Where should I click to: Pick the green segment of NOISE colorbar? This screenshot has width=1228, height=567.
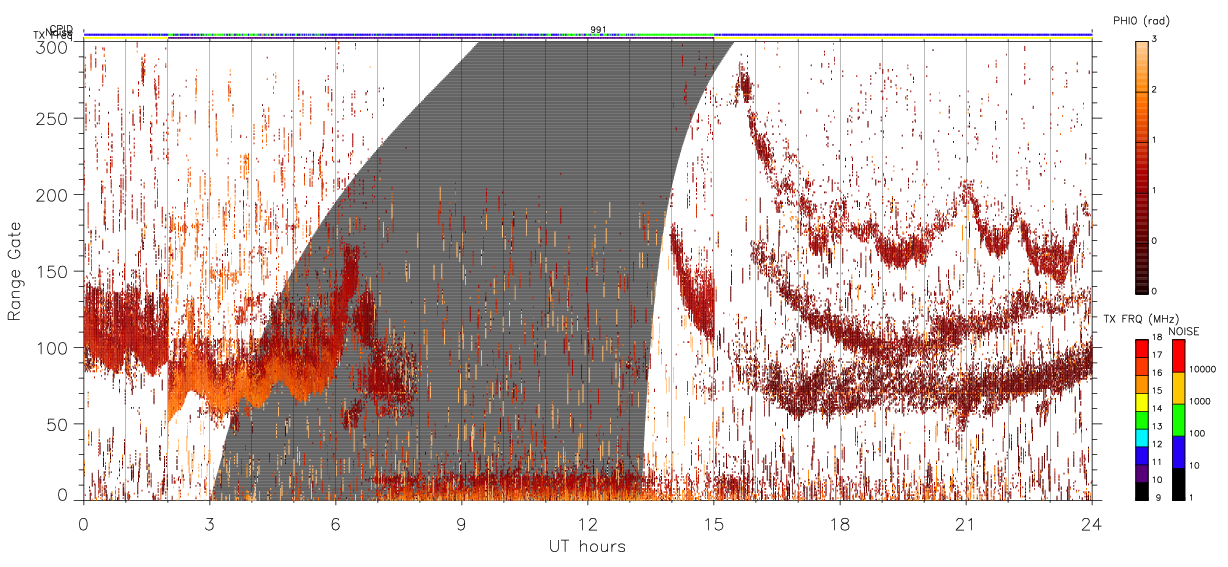(x=1177, y=420)
